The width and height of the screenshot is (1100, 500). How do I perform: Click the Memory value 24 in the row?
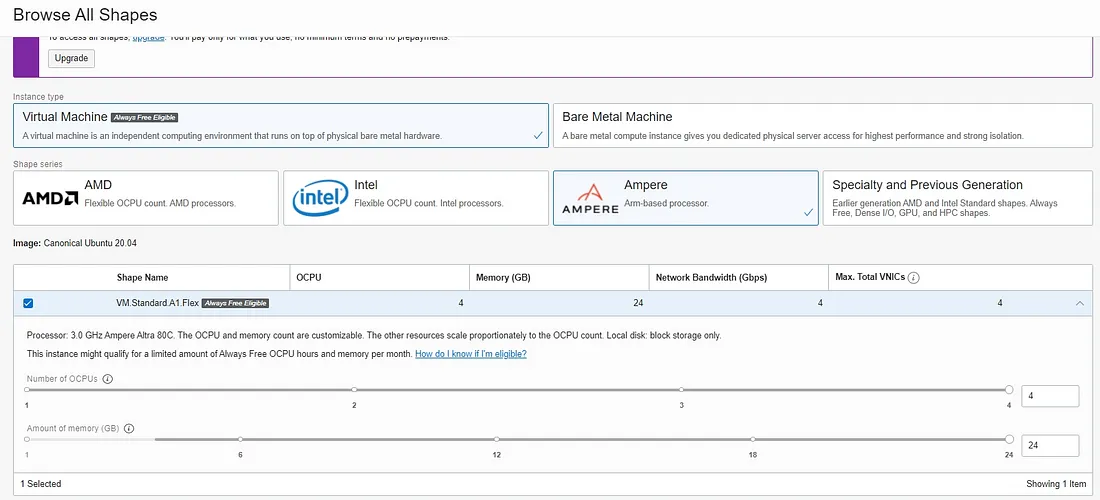637,303
